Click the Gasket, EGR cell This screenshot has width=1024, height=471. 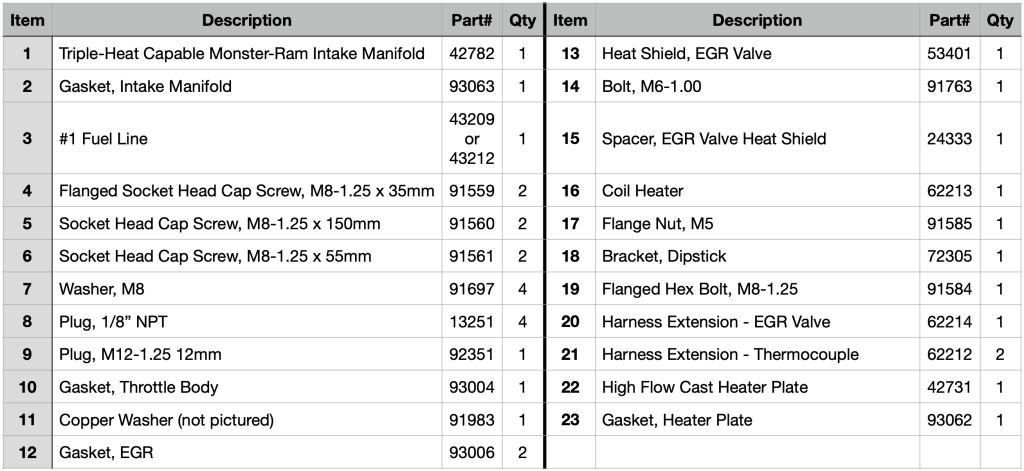pyautogui.click(x=247, y=452)
